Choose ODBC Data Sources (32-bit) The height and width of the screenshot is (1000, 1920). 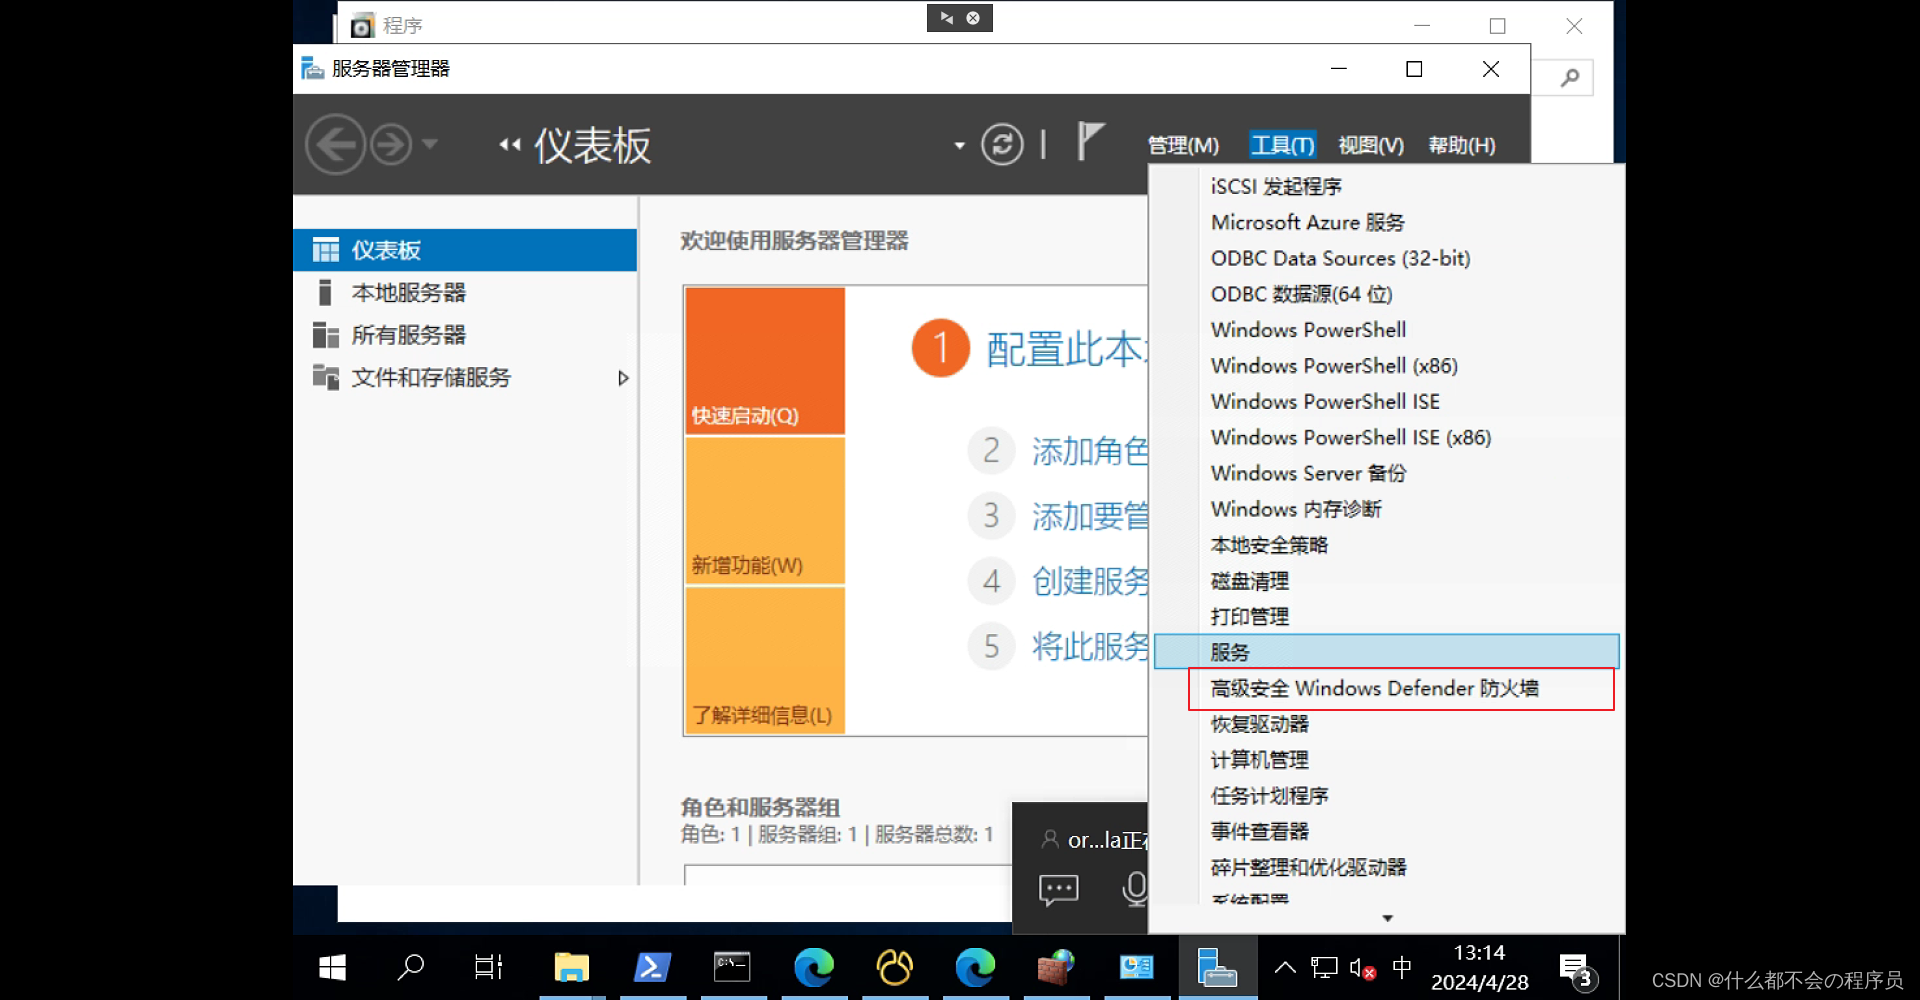click(x=1386, y=258)
